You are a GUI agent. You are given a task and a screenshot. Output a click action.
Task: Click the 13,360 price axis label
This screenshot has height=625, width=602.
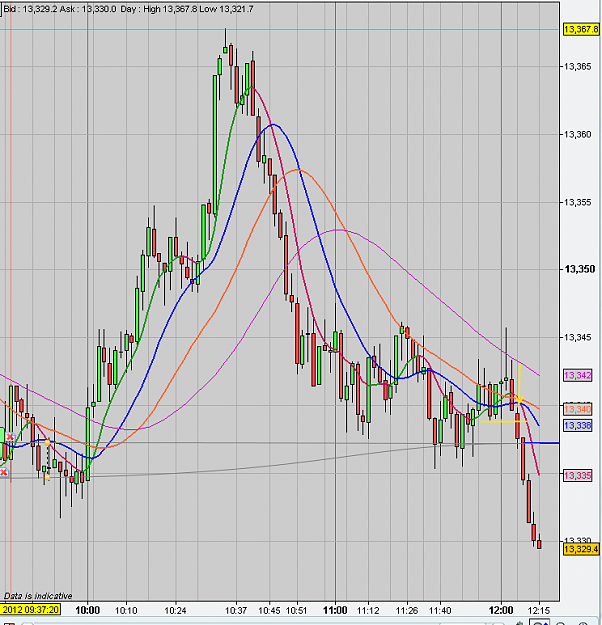578,134
